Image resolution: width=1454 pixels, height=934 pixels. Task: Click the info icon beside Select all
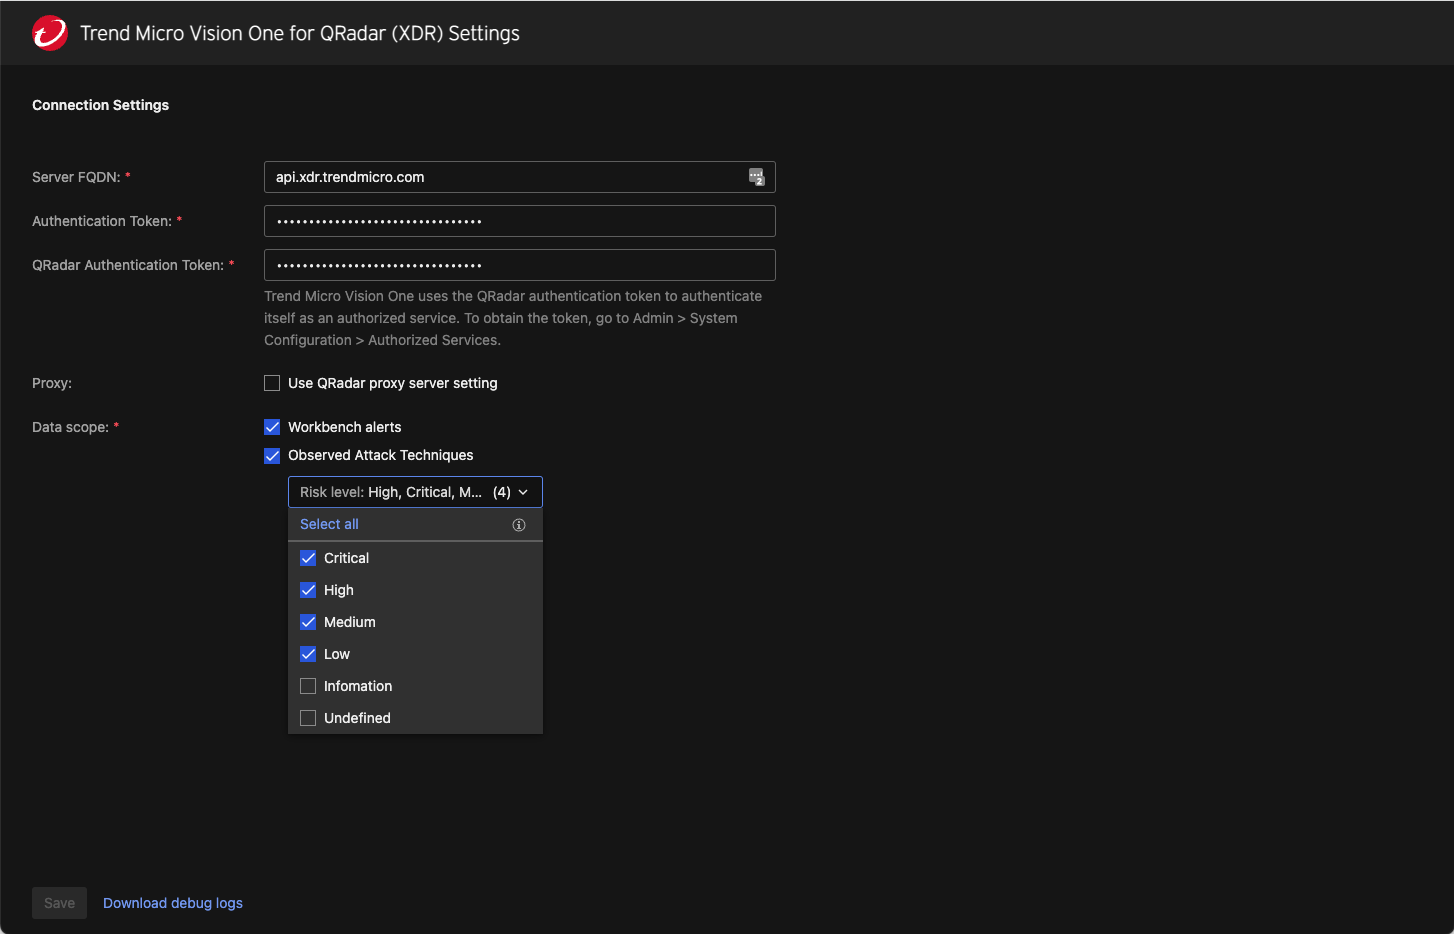(519, 525)
